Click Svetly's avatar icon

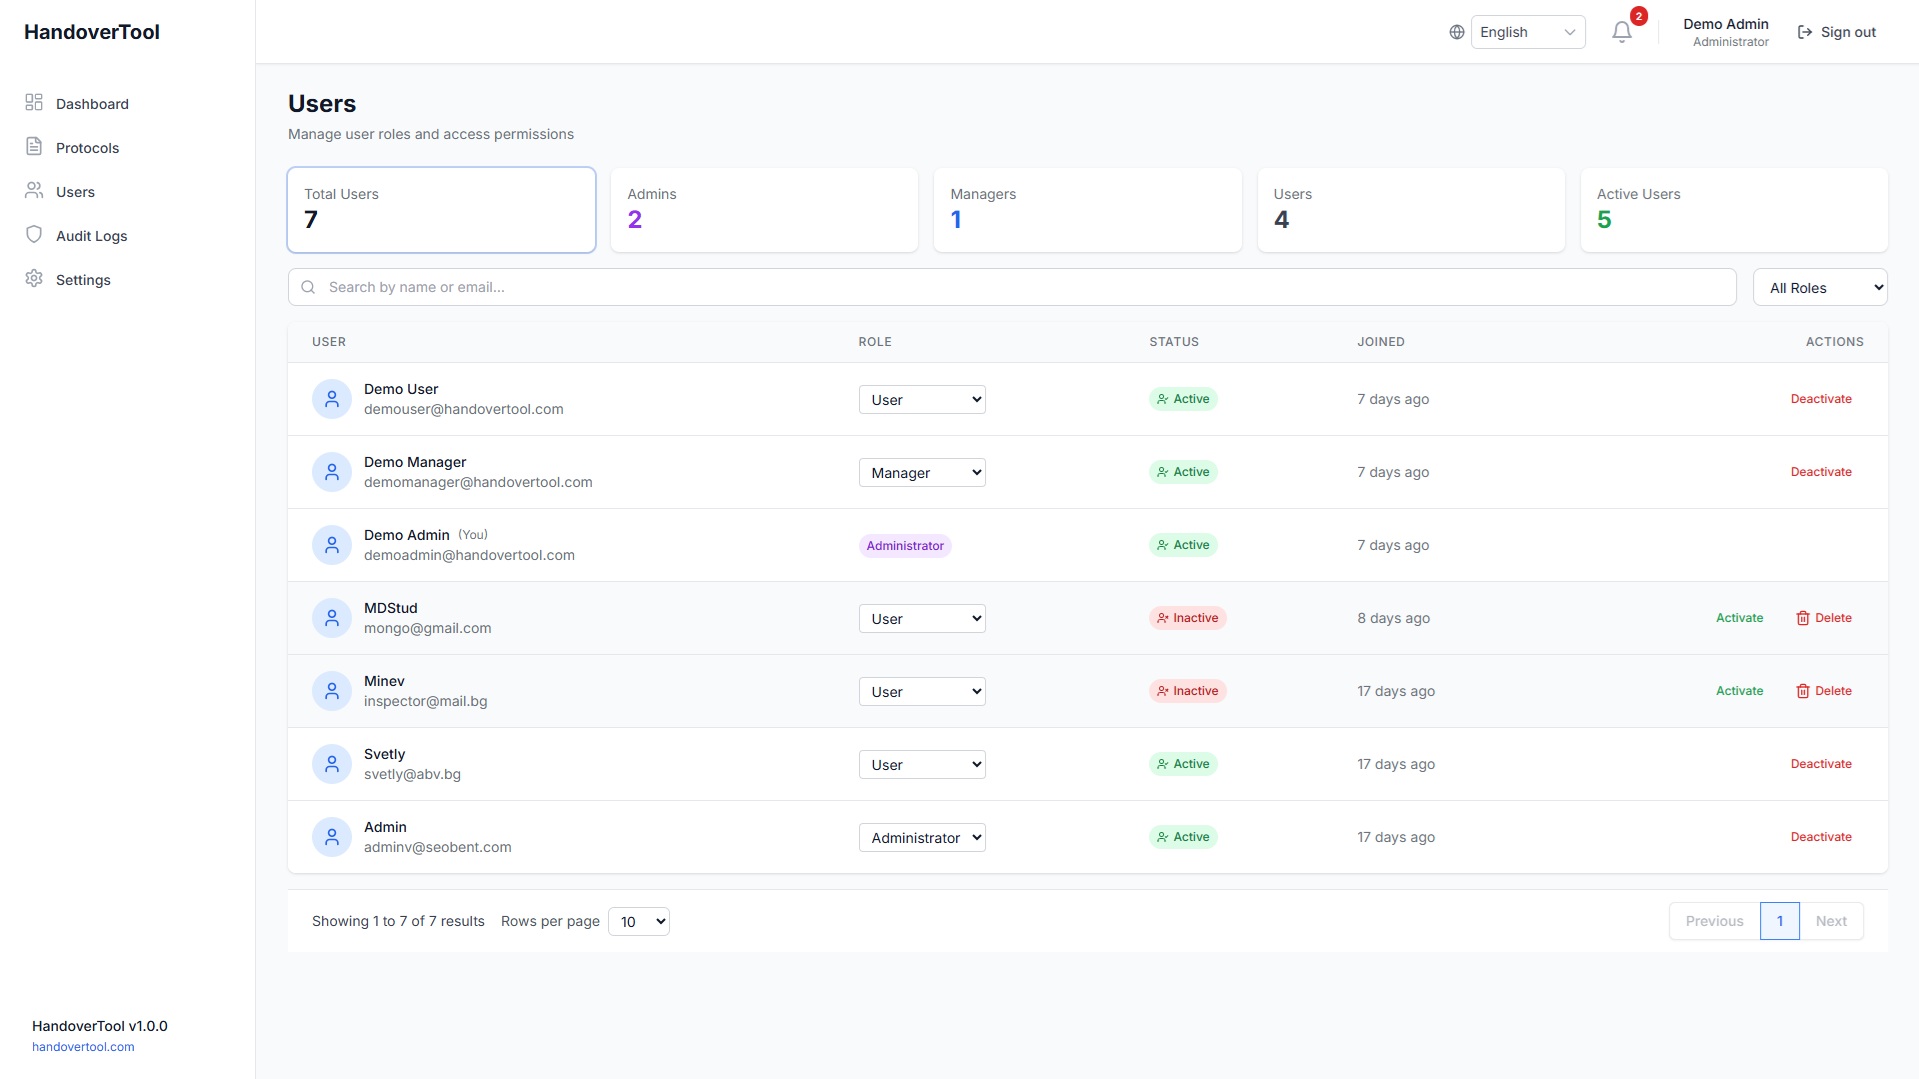tap(332, 764)
